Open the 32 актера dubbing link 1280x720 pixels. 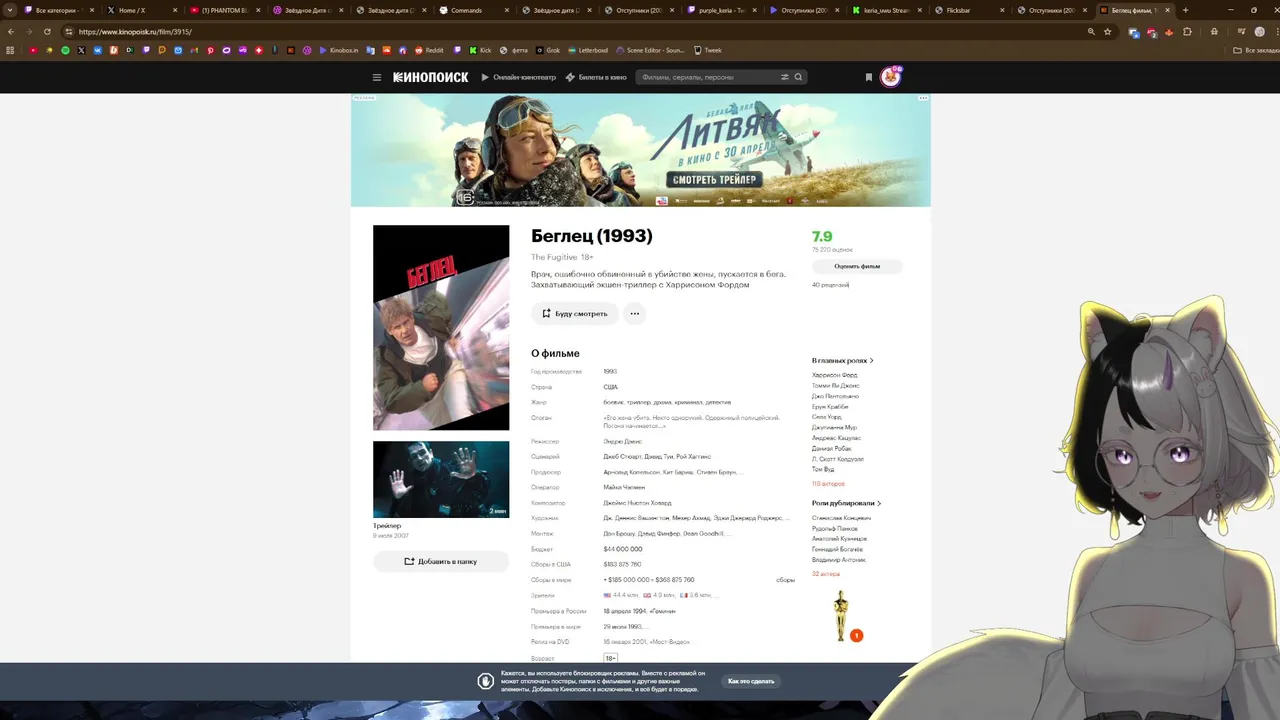point(826,574)
